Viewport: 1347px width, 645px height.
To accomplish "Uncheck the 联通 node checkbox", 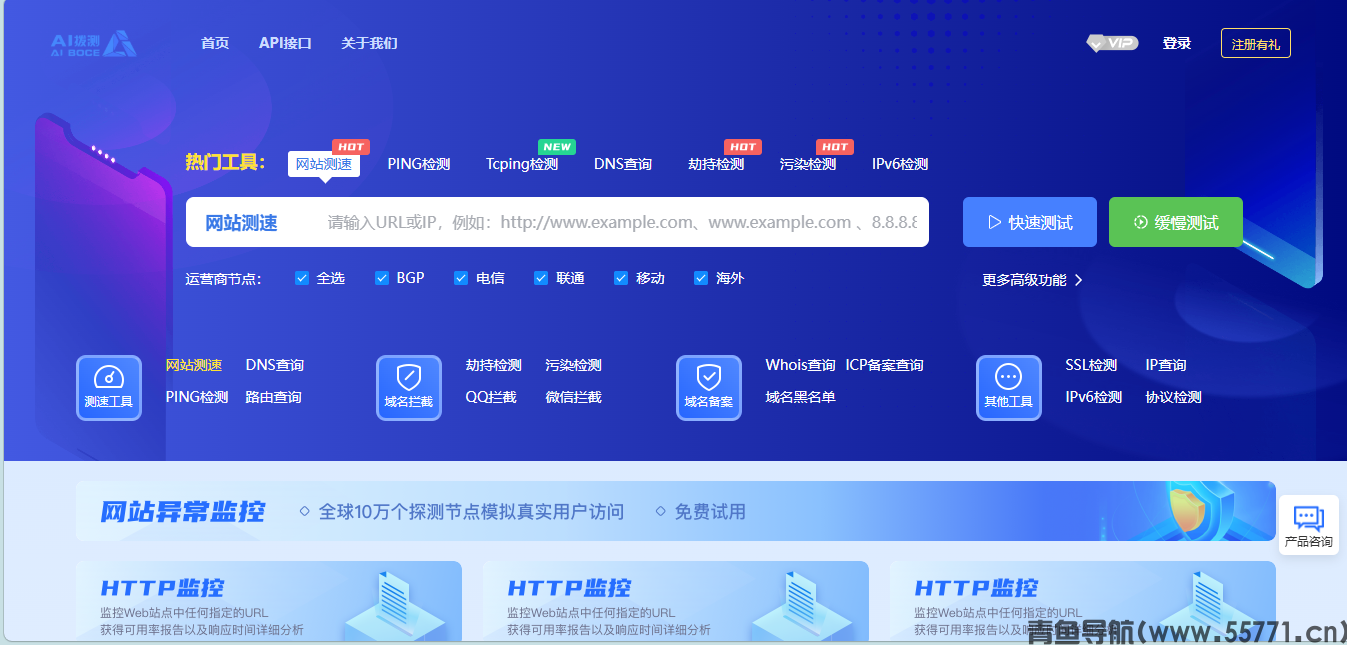I will (541, 278).
